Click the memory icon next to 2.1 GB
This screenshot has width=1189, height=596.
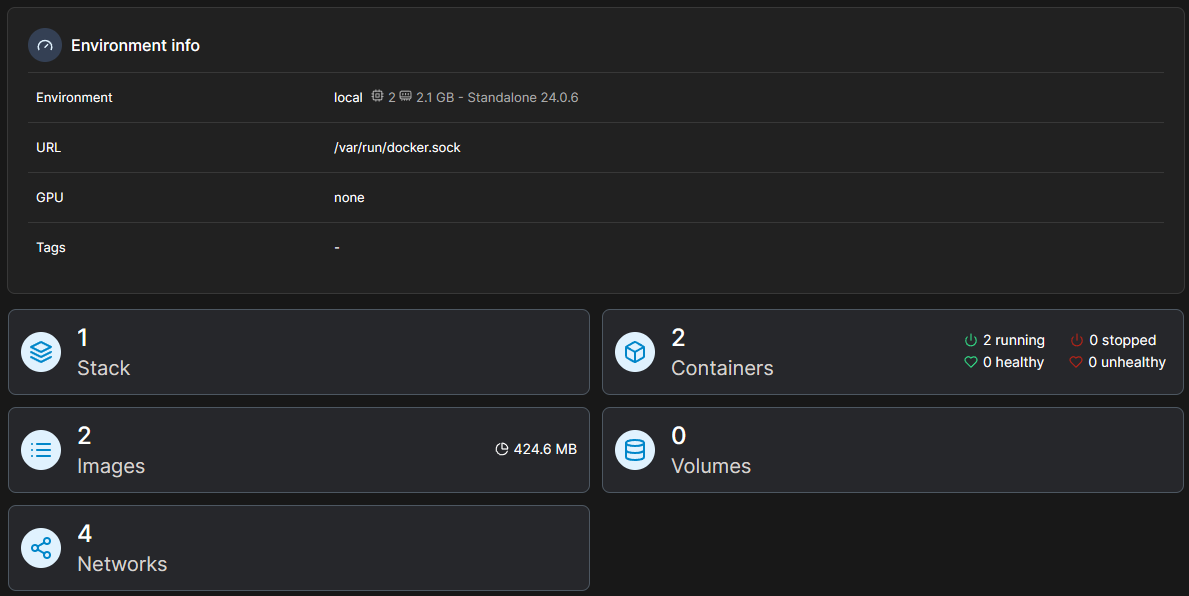click(405, 97)
